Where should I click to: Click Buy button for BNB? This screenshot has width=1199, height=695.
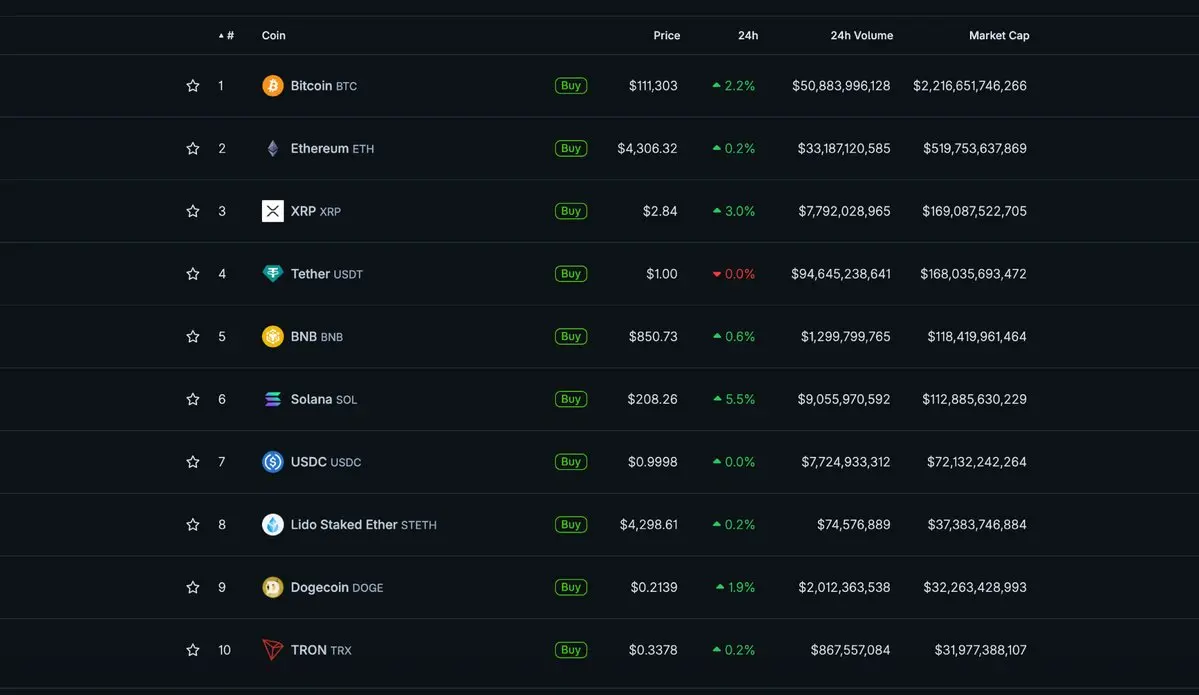[x=571, y=336]
